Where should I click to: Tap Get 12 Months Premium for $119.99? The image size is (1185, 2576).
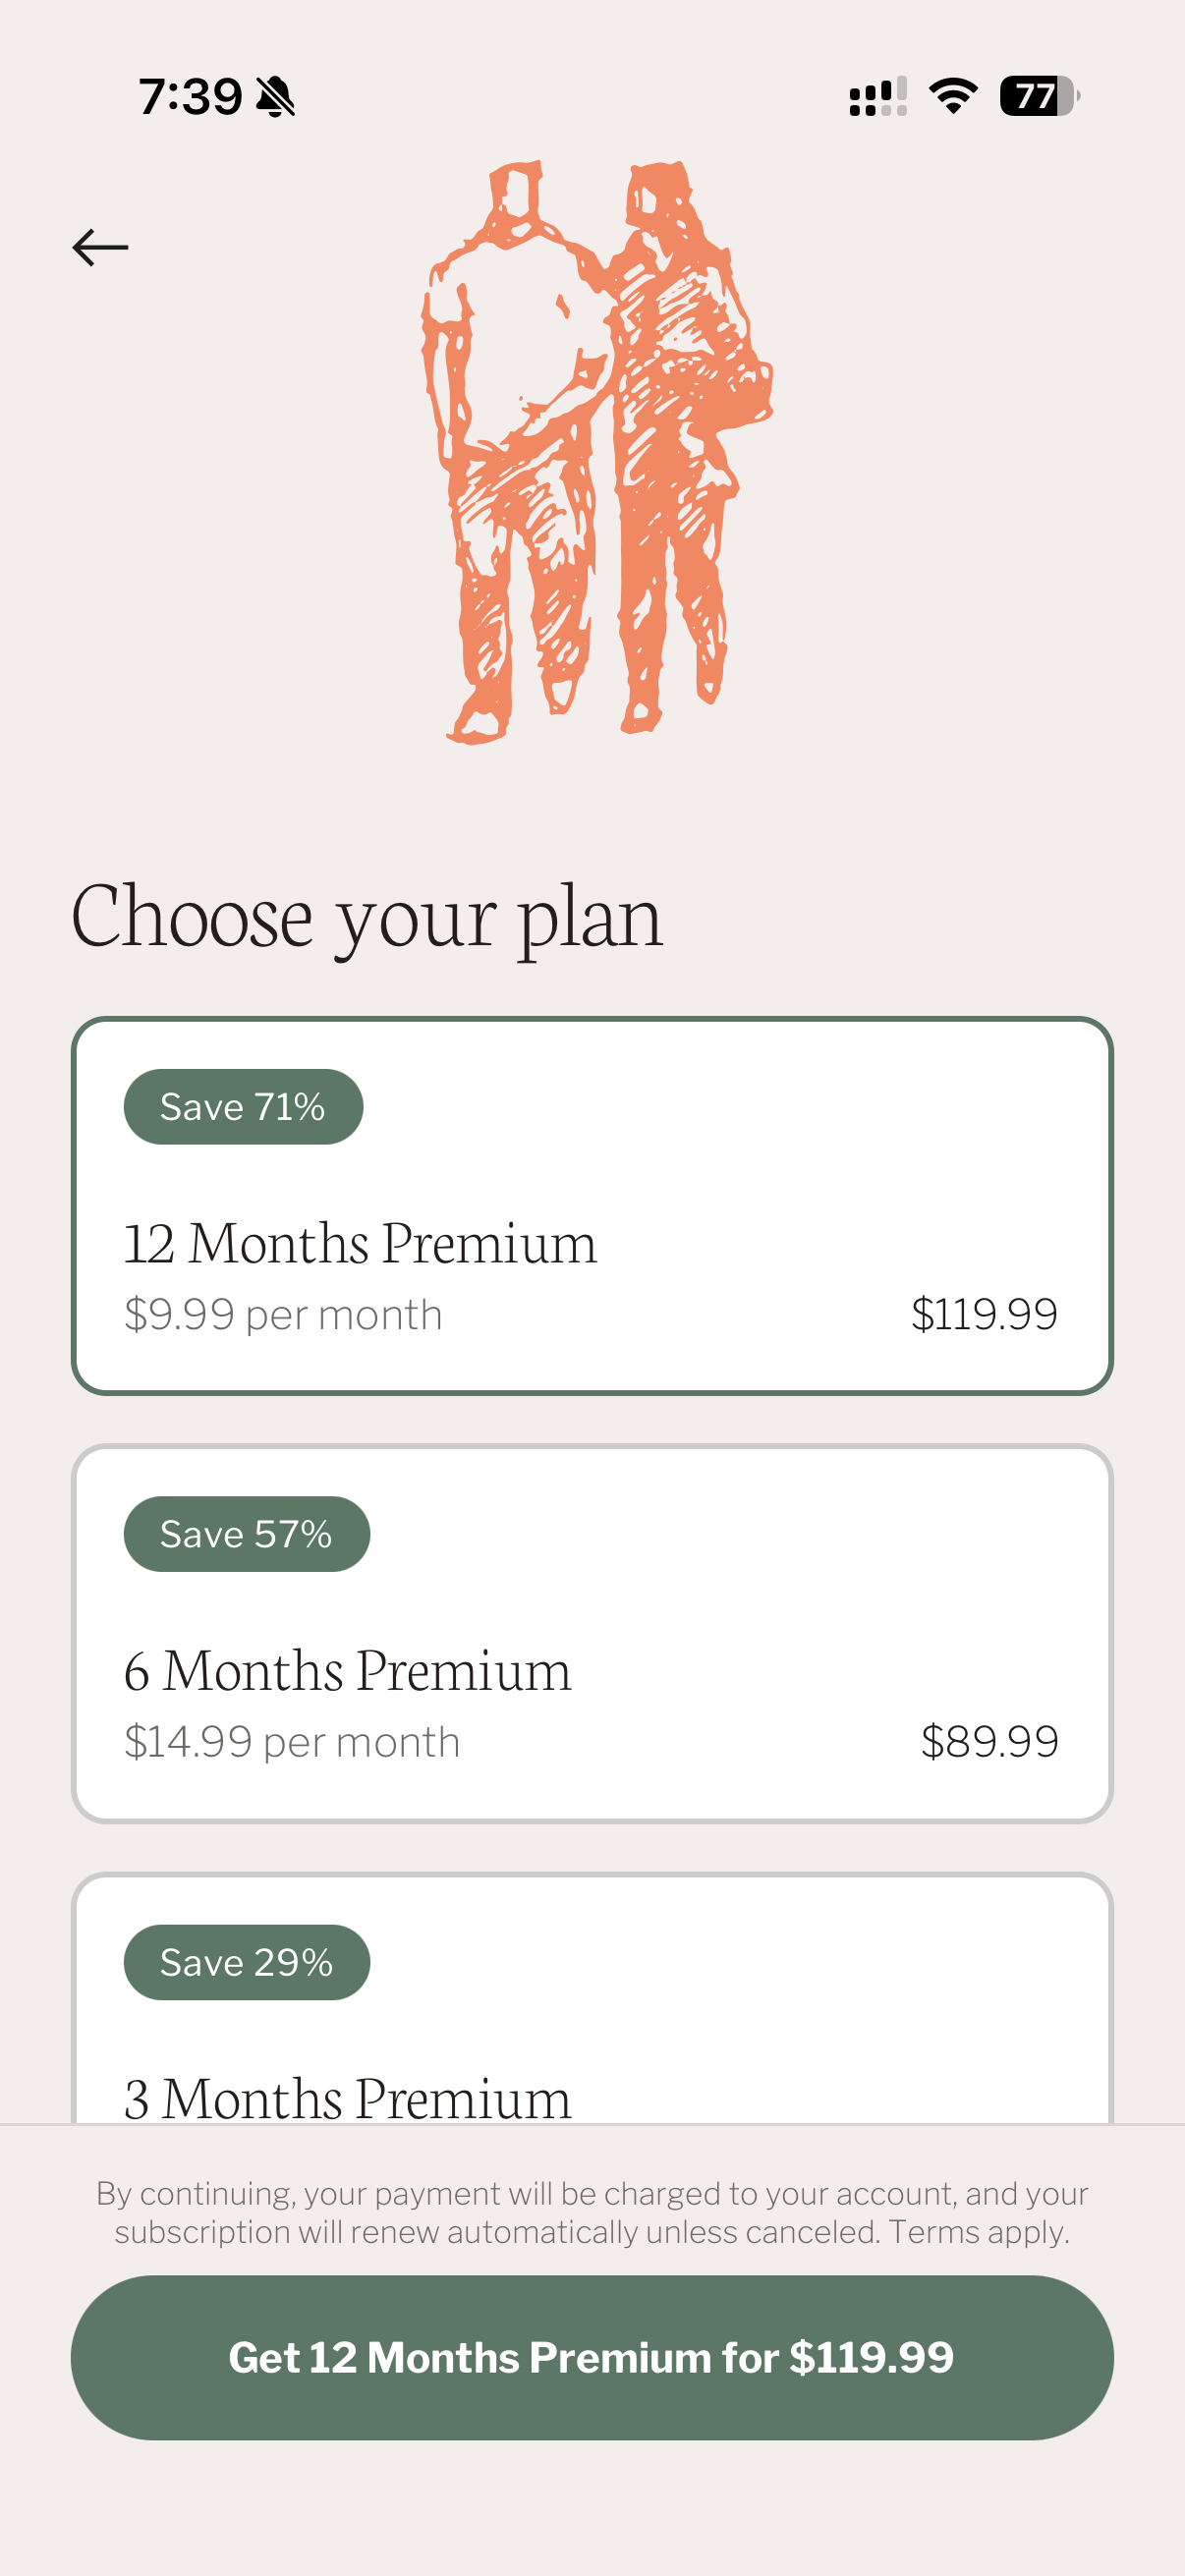coord(592,2357)
